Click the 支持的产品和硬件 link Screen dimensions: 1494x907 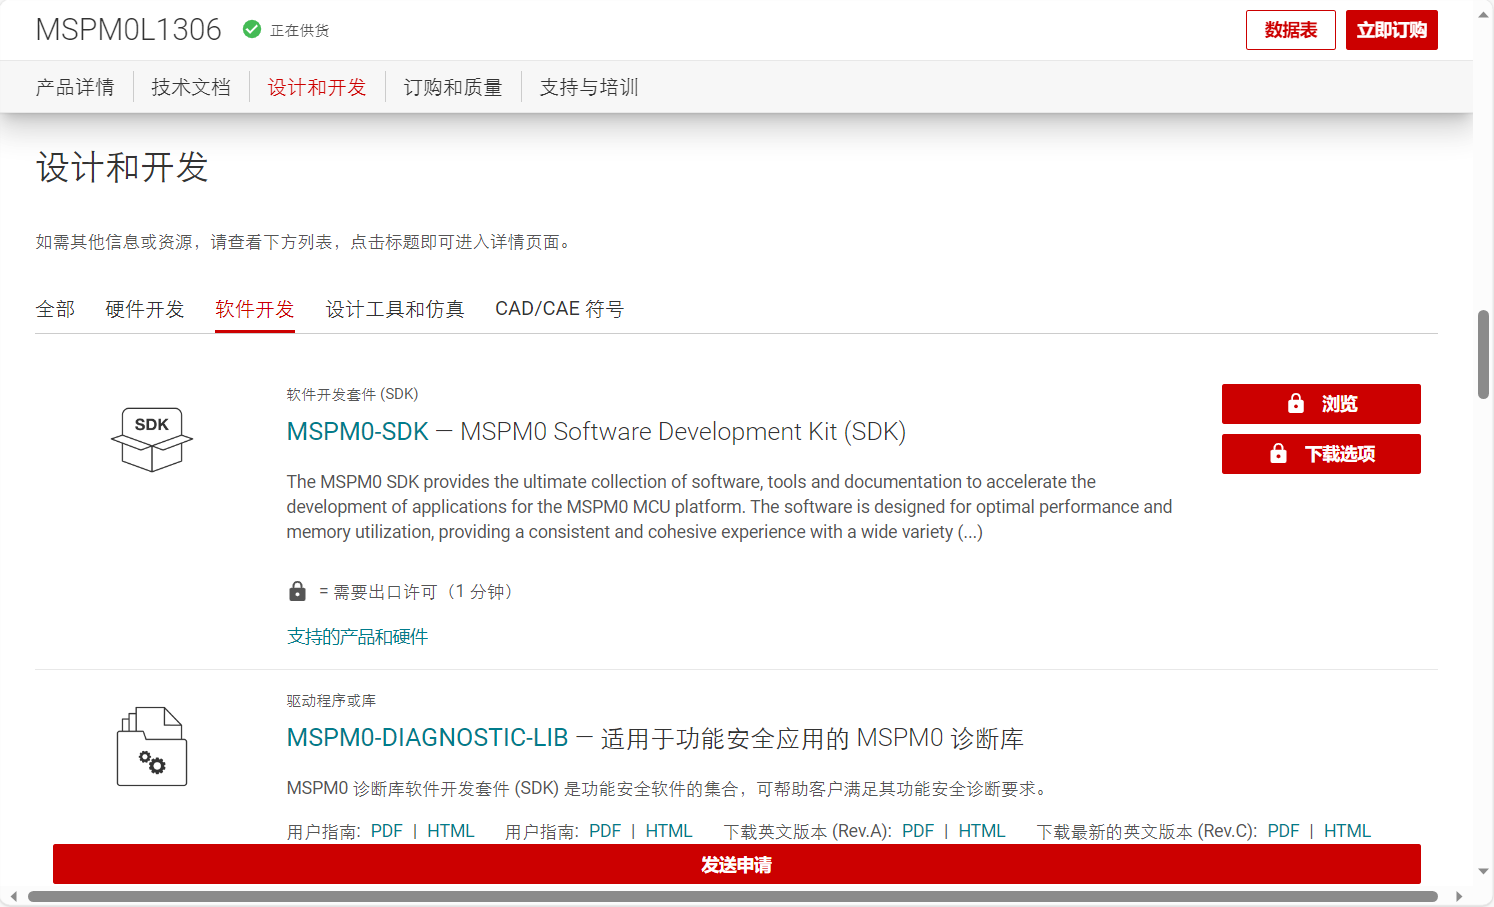357,637
